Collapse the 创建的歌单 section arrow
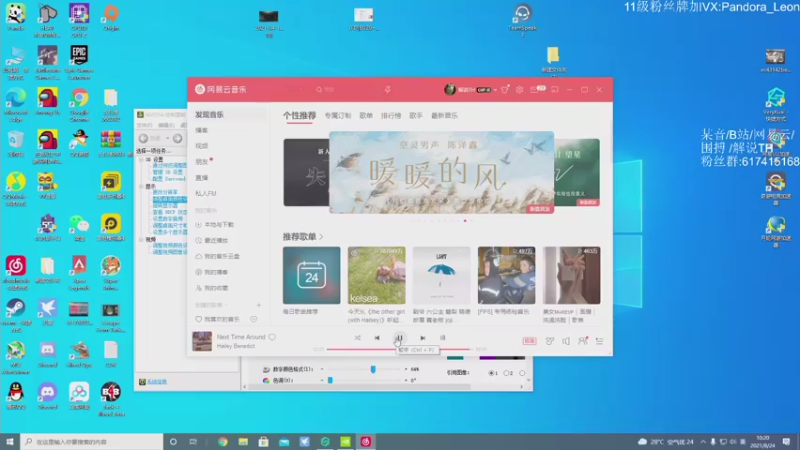Image resolution: width=800 pixels, height=450 pixels. (x=226, y=305)
